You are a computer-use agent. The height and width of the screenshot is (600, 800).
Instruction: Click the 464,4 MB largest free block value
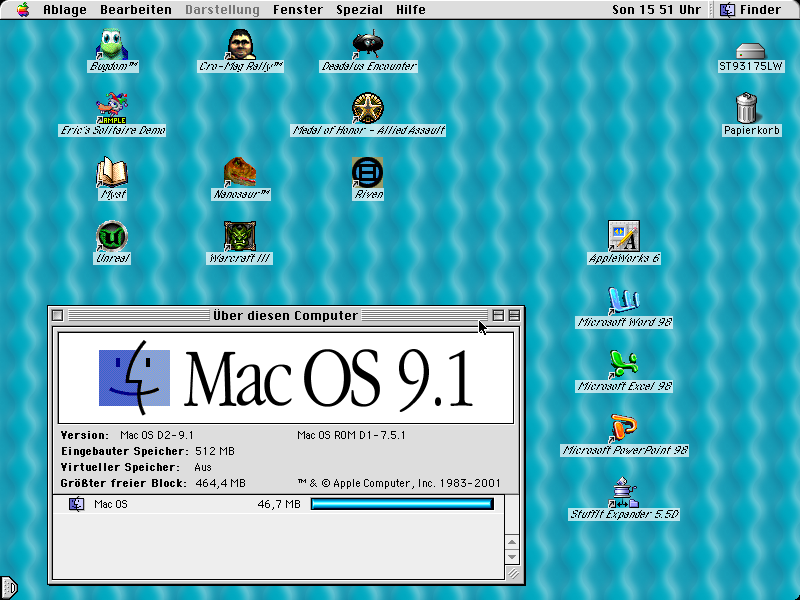click(220, 483)
